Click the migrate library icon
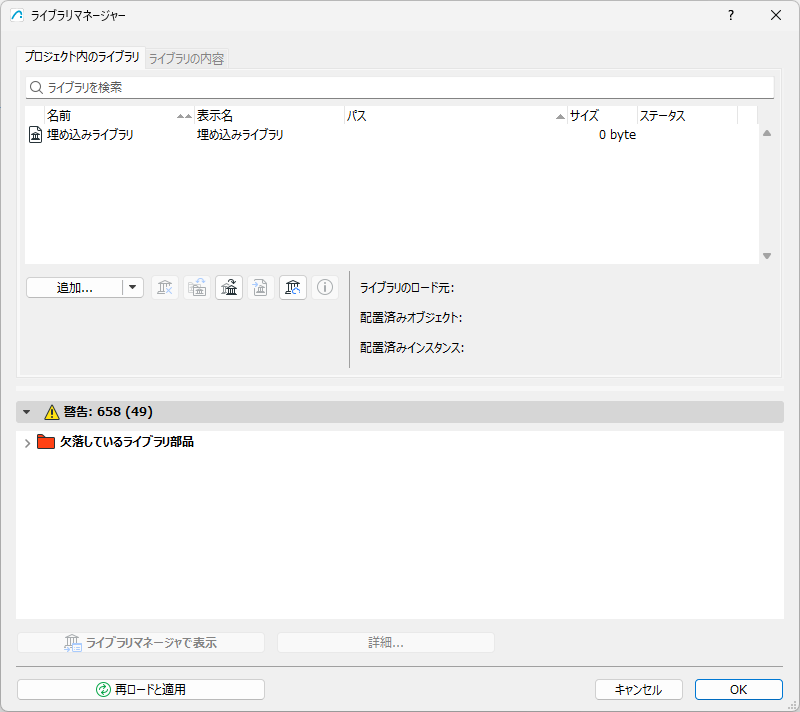This screenshot has width=800, height=712. (229, 288)
